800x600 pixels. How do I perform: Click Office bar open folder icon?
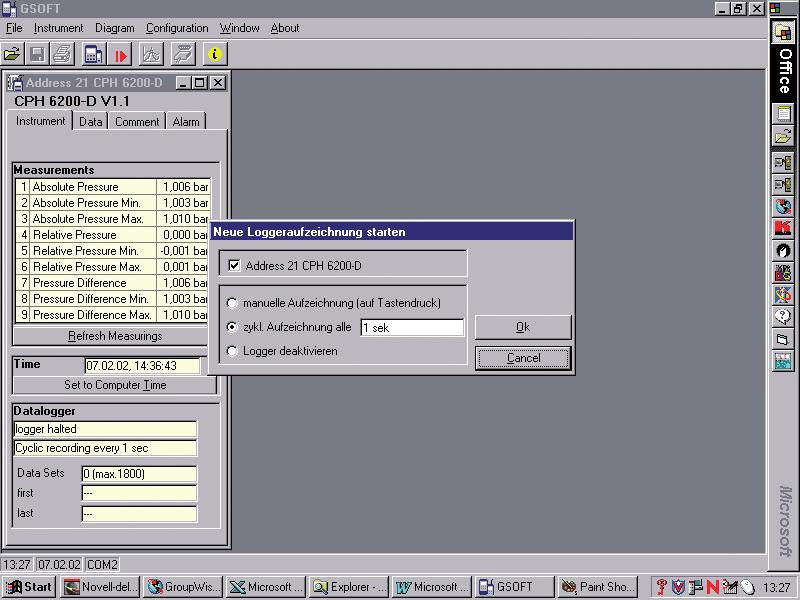pyautogui.click(x=783, y=137)
